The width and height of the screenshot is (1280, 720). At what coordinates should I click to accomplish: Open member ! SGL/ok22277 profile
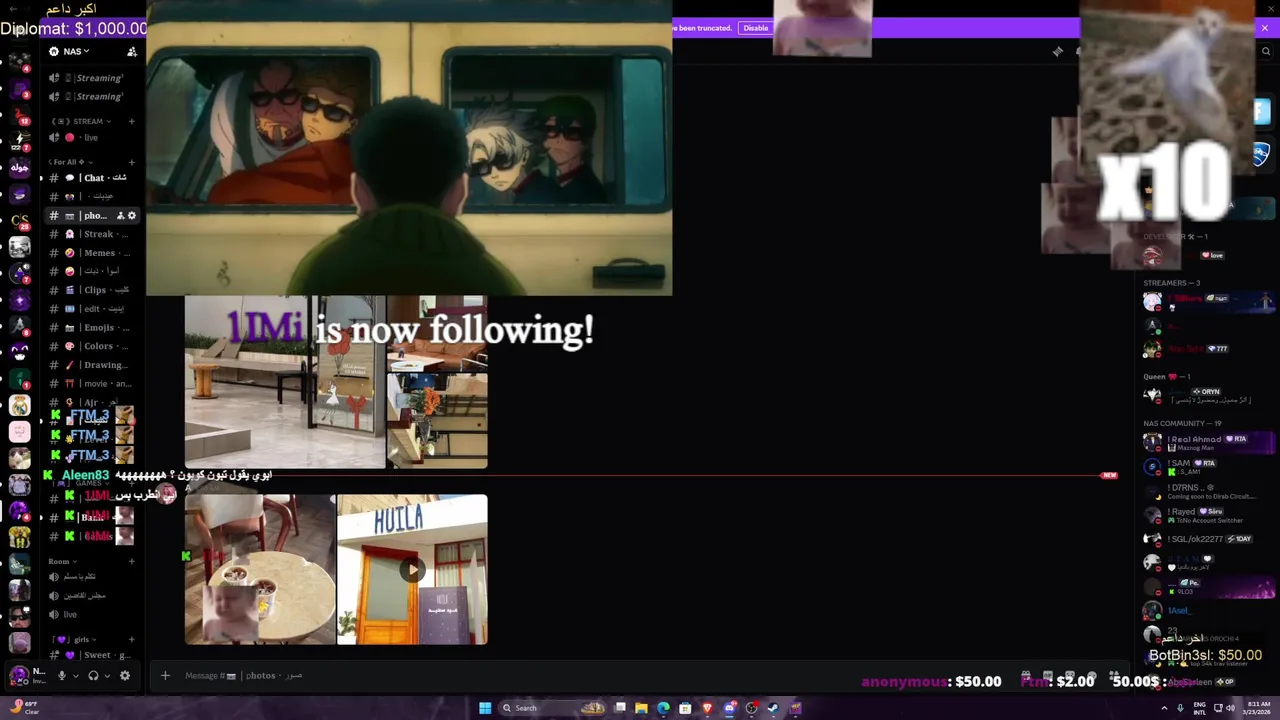1208,539
